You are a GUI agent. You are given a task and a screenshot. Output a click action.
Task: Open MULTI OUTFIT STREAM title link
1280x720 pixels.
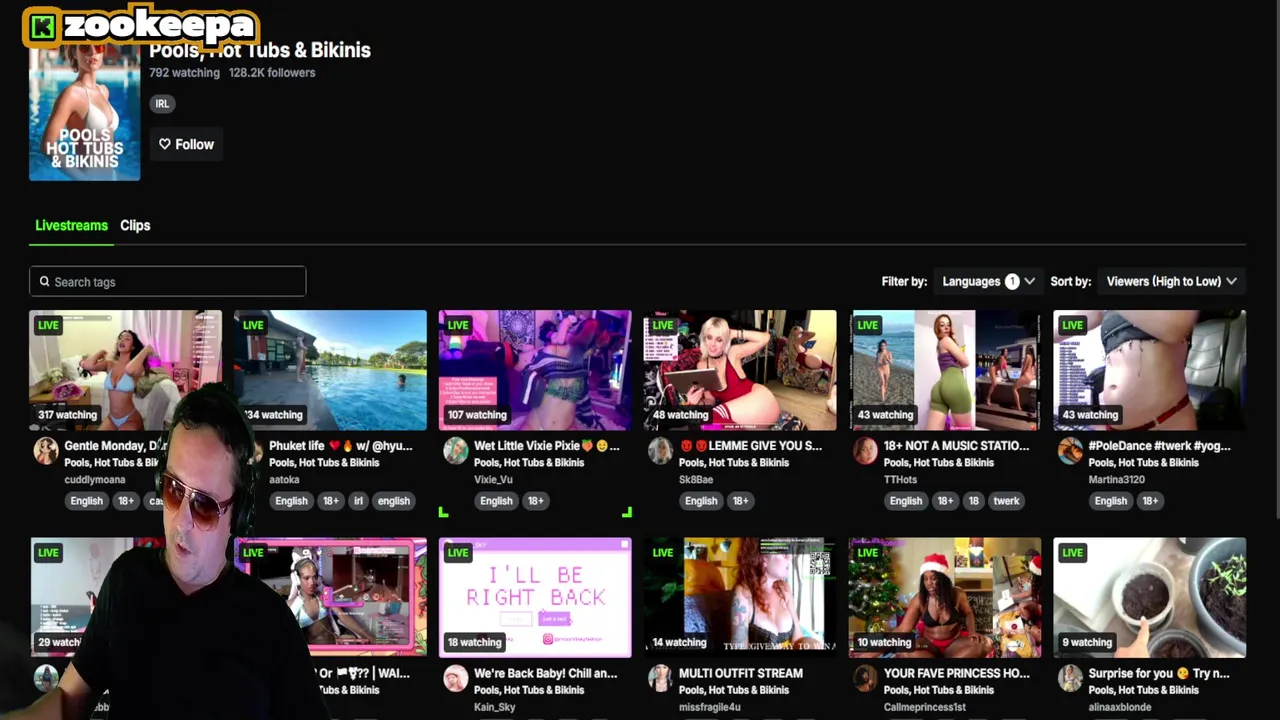tap(741, 674)
